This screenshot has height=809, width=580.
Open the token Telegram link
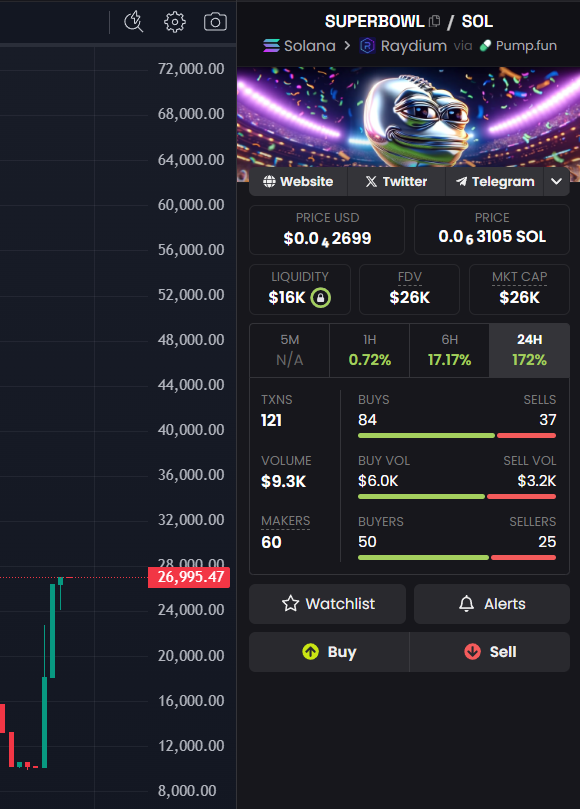[494, 182]
